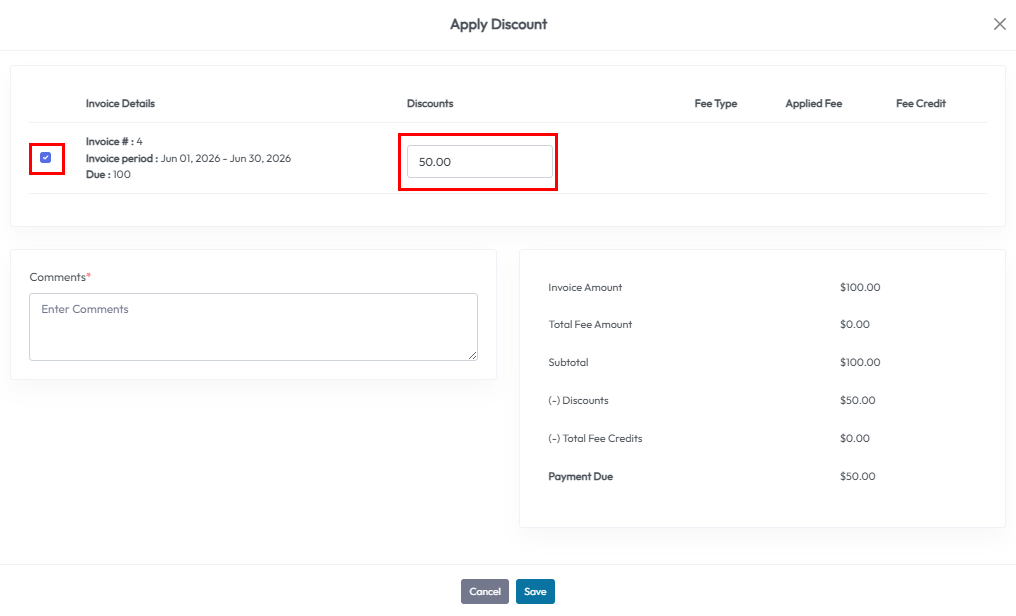Click the Fee Credit column header
The height and width of the screenshot is (616, 1016).
920,104
